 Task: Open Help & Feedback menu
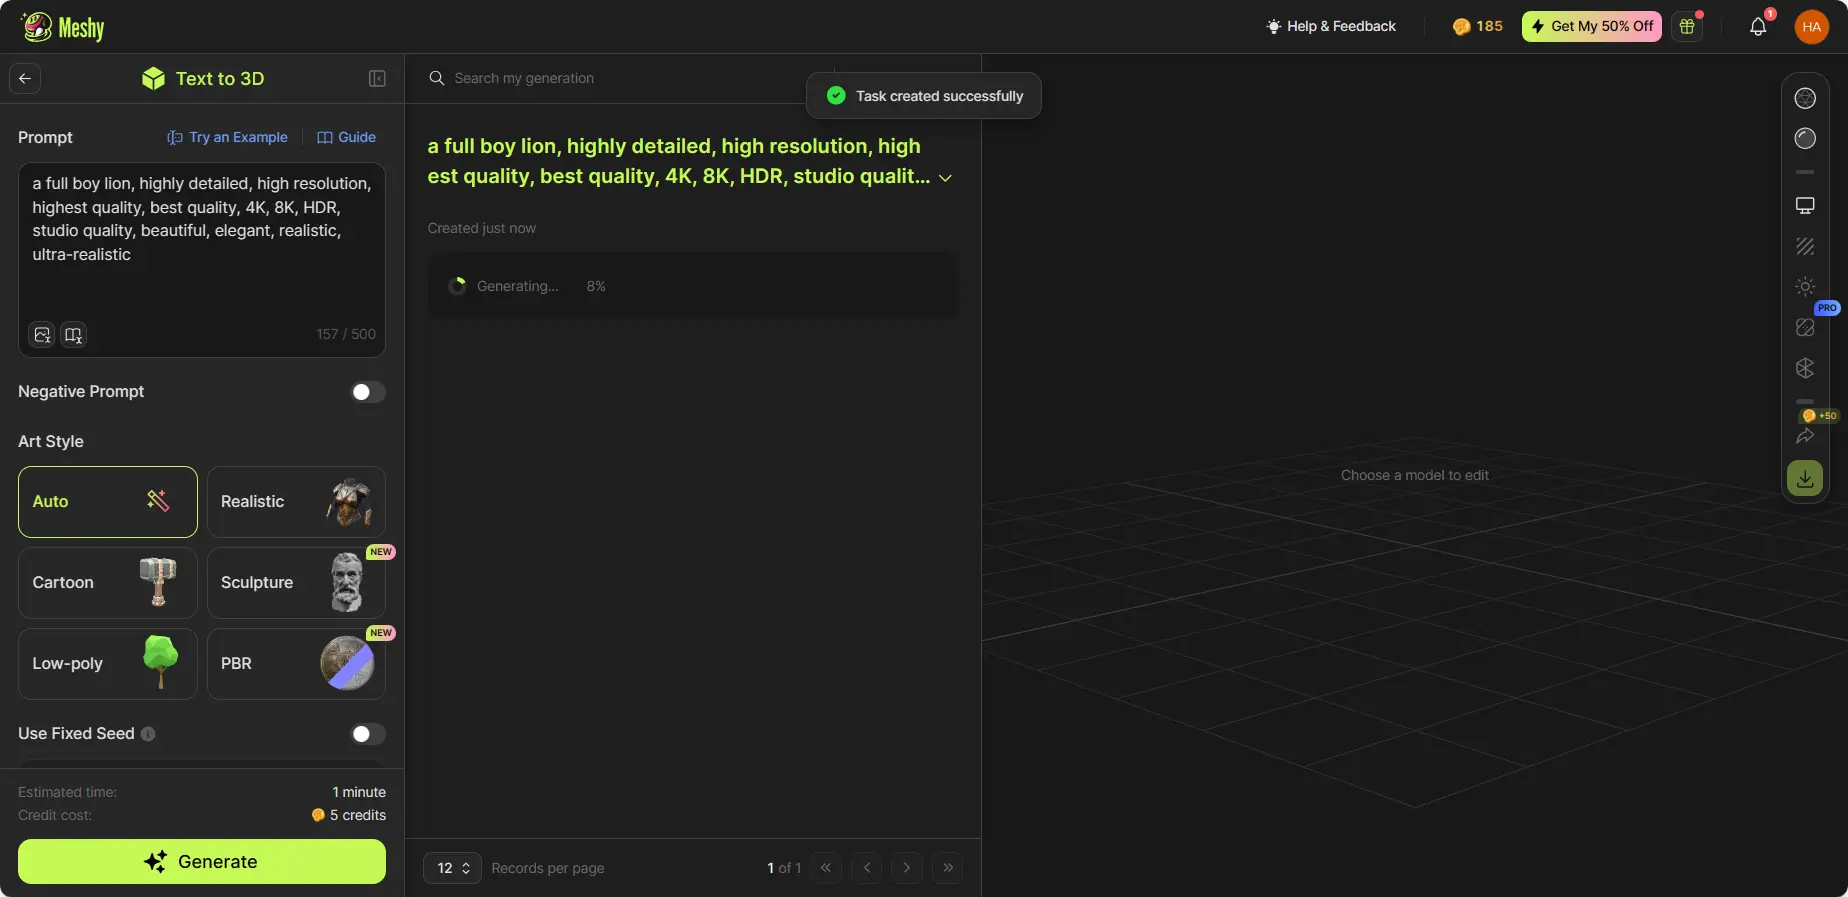coord(1330,27)
